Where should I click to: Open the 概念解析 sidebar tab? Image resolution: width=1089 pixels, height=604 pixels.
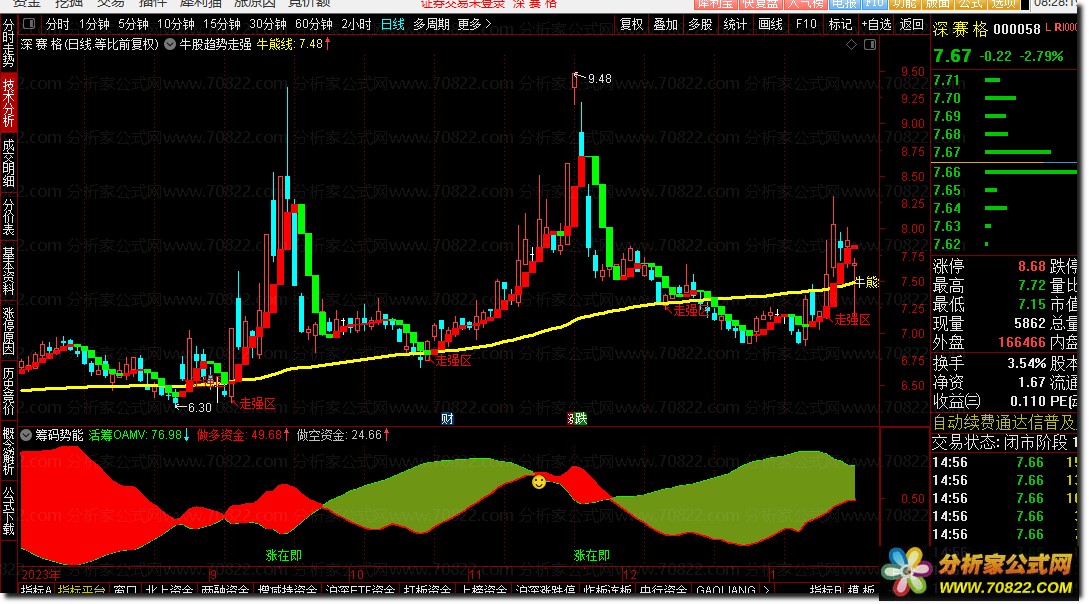8,451
